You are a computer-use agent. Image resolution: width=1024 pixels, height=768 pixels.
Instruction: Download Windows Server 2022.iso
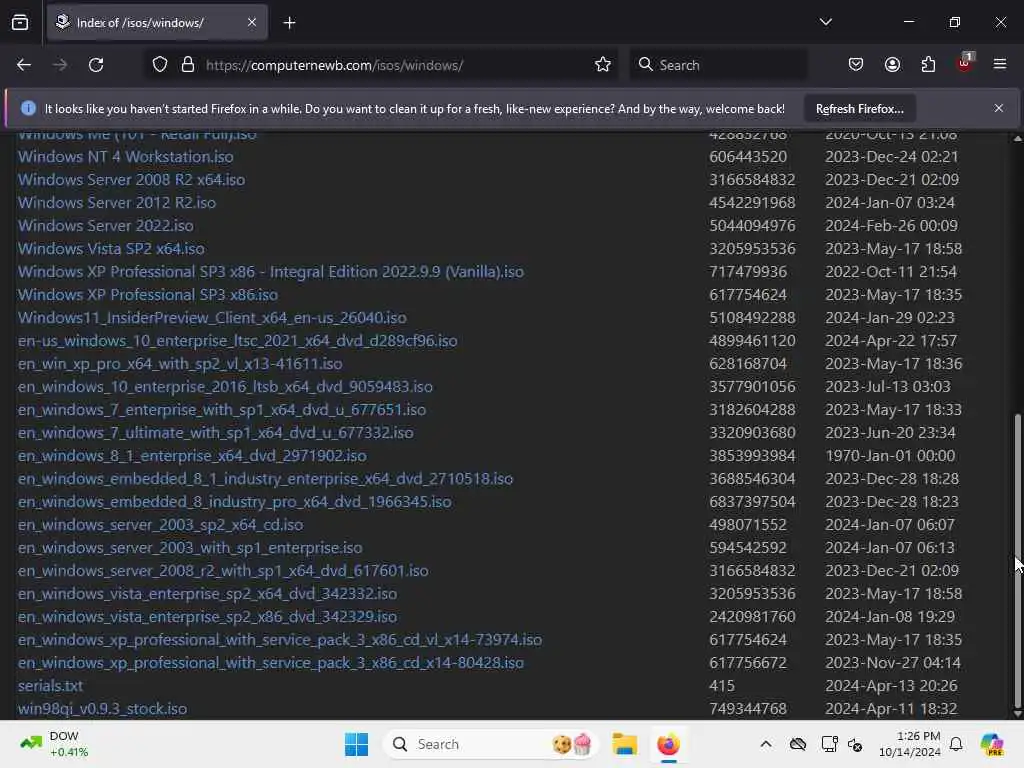coord(106,225)
